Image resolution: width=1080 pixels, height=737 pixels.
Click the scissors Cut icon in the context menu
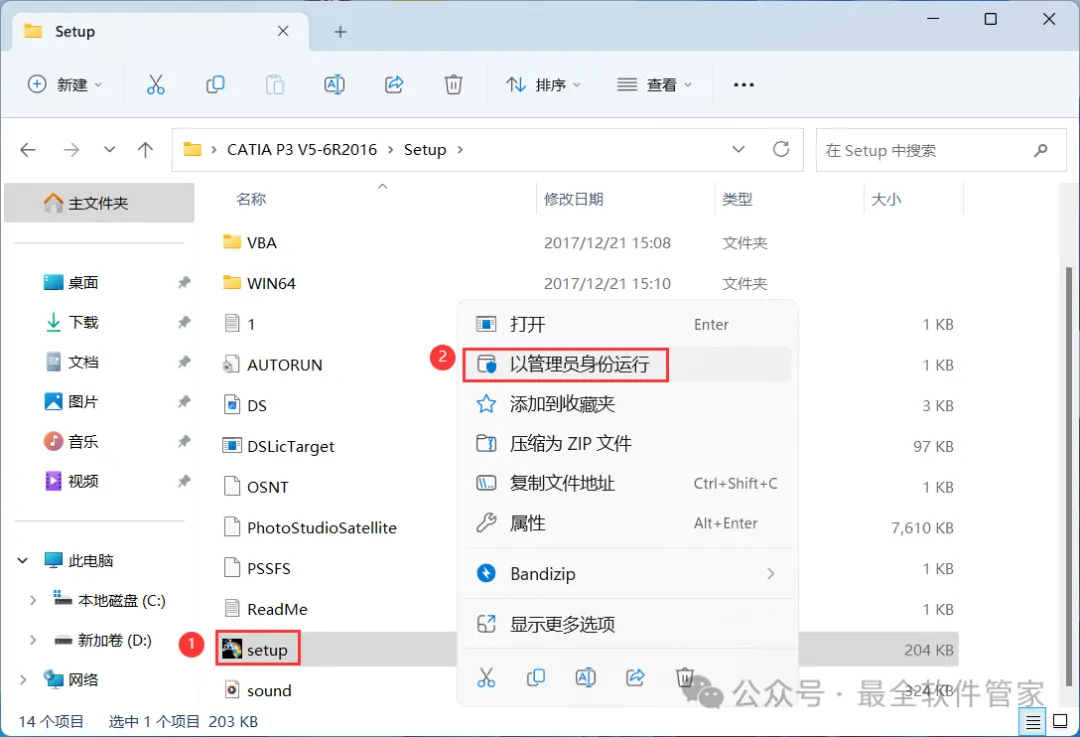[x=486, y=678]
